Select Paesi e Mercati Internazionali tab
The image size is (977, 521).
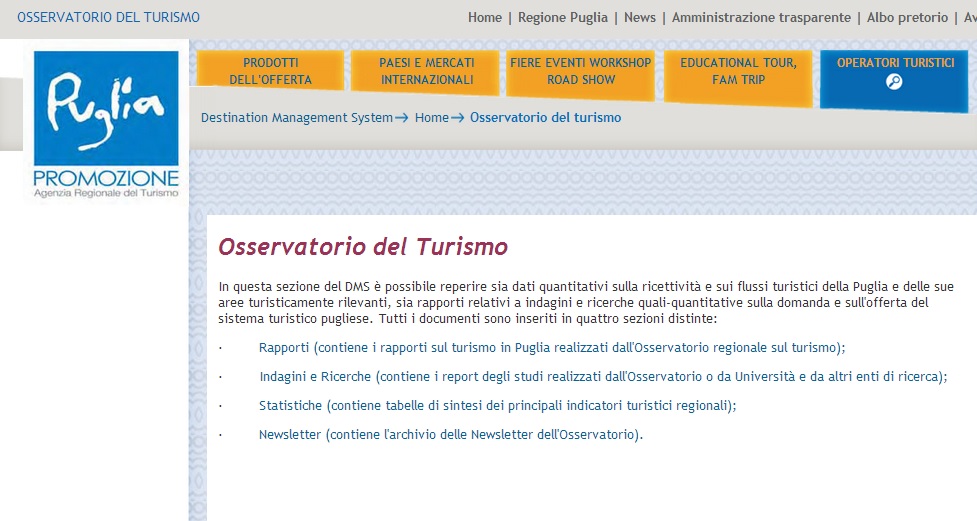[x=427, y=71]
